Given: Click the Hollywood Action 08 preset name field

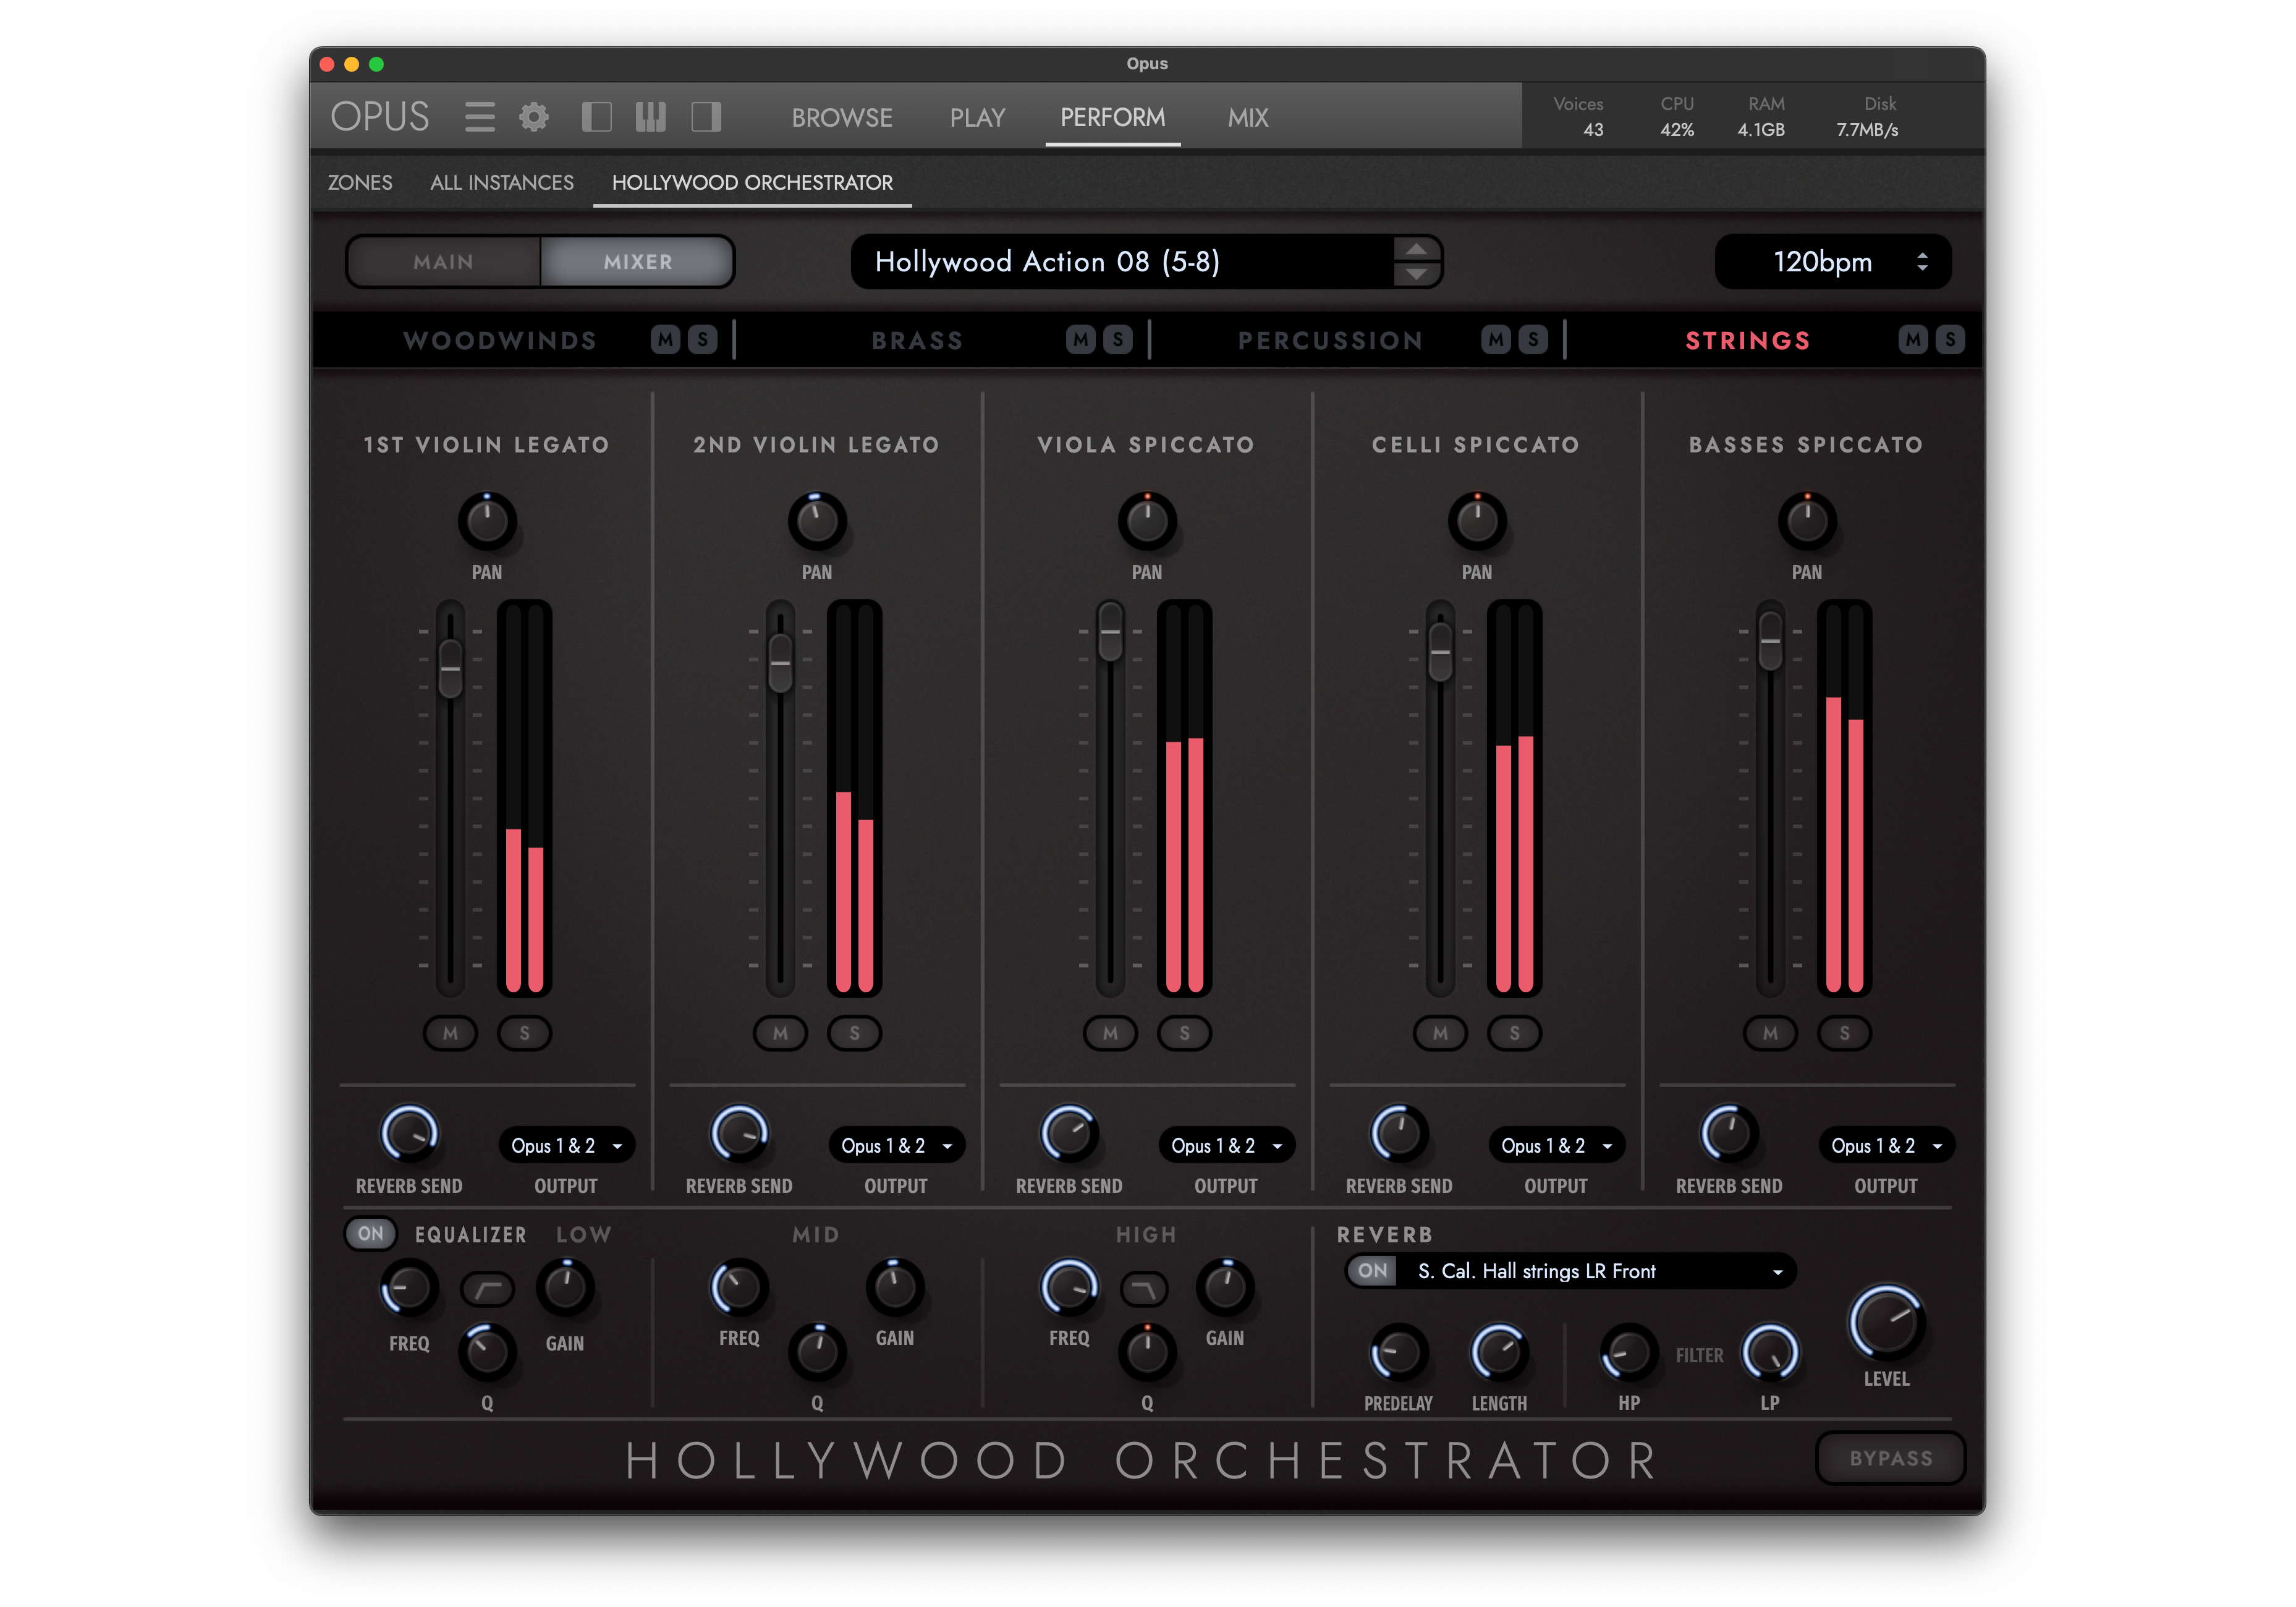Looking at the screenshot, I should 1122,262.
